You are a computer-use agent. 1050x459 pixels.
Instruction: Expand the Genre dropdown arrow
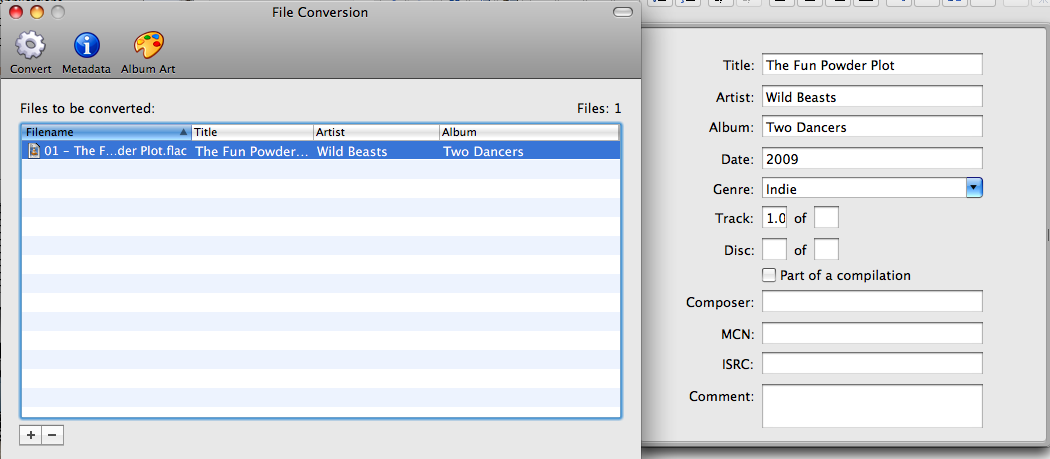pos(974,188)
